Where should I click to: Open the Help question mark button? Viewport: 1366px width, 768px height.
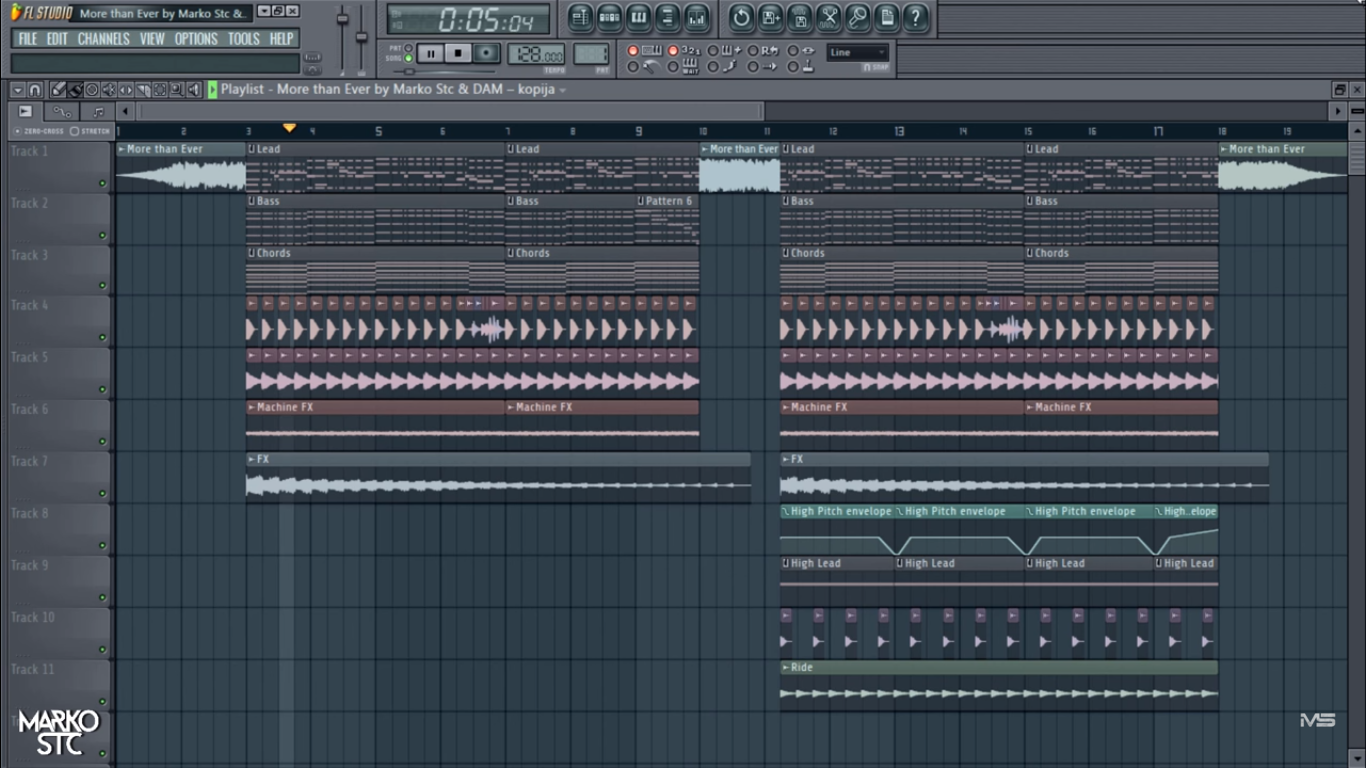(x=914, y=17)
